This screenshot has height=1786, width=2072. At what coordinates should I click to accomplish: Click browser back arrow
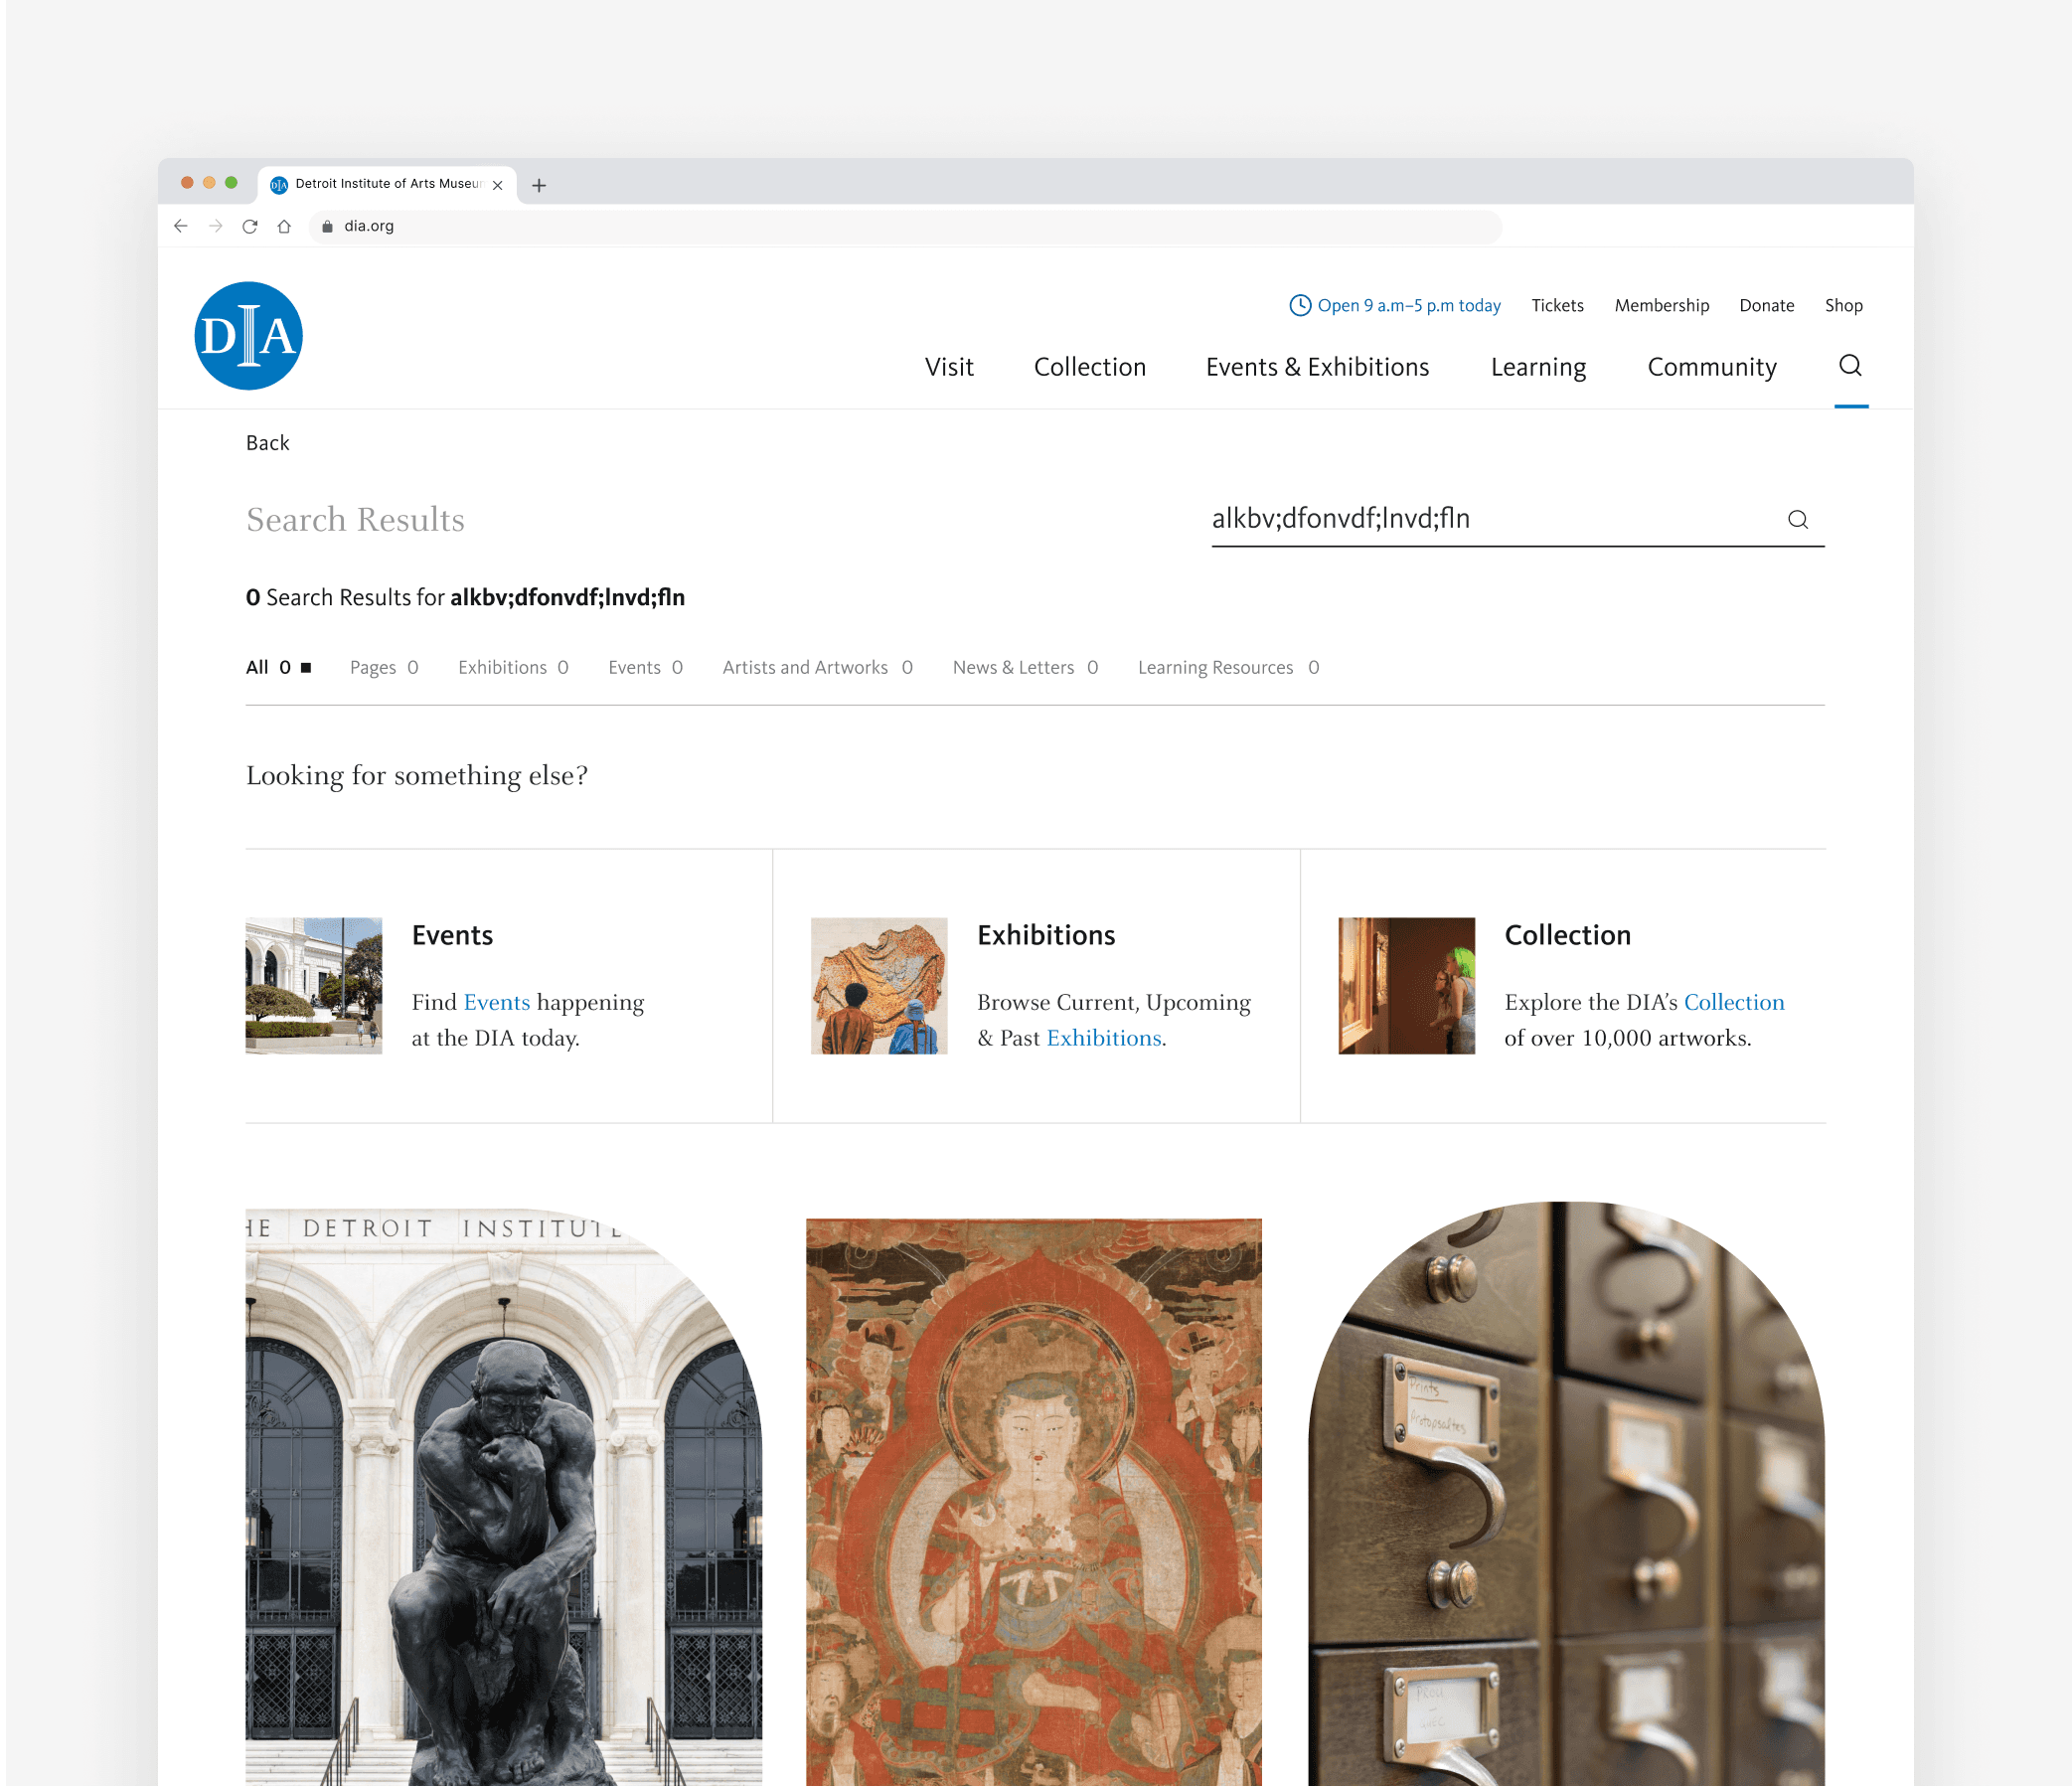coord(181,226)
